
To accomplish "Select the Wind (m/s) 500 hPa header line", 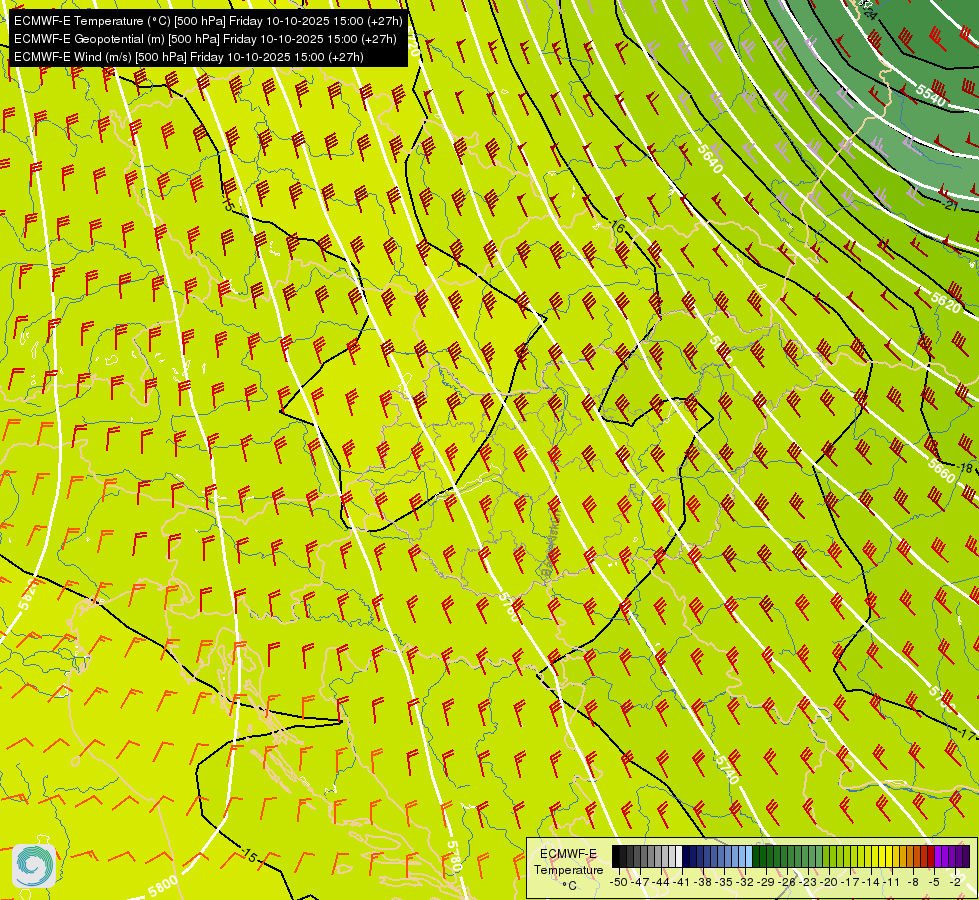I will tap(189, 57).
